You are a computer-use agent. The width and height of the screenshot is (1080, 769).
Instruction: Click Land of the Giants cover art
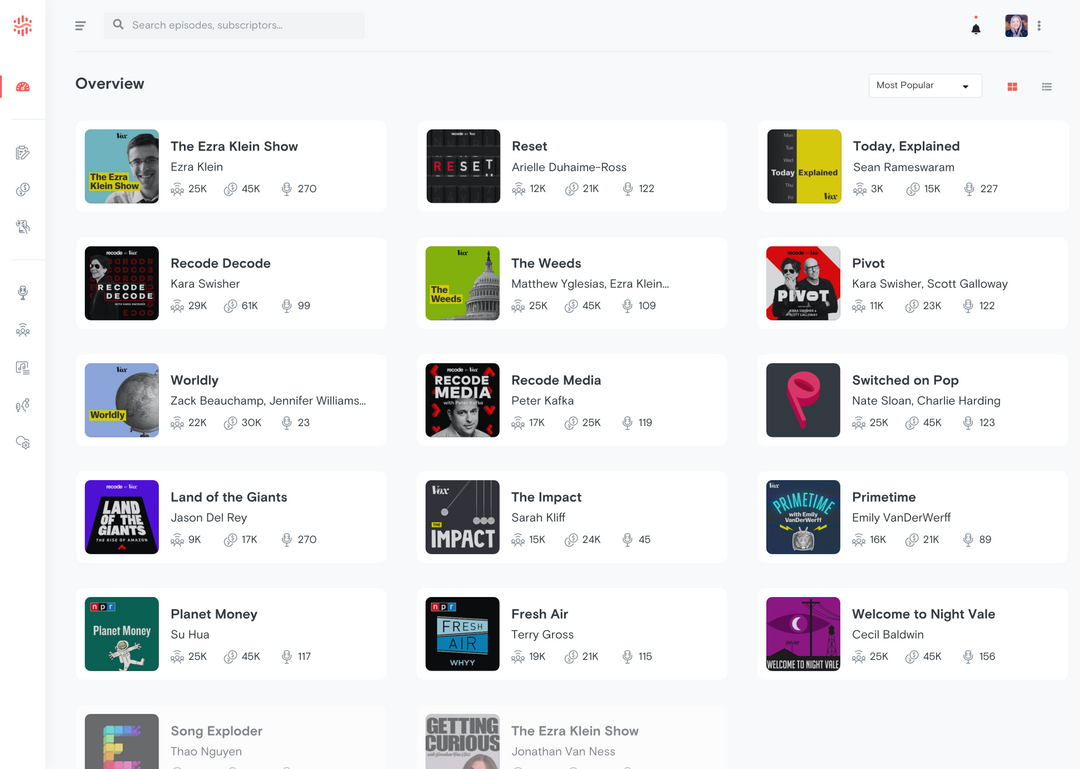(122, 517)
